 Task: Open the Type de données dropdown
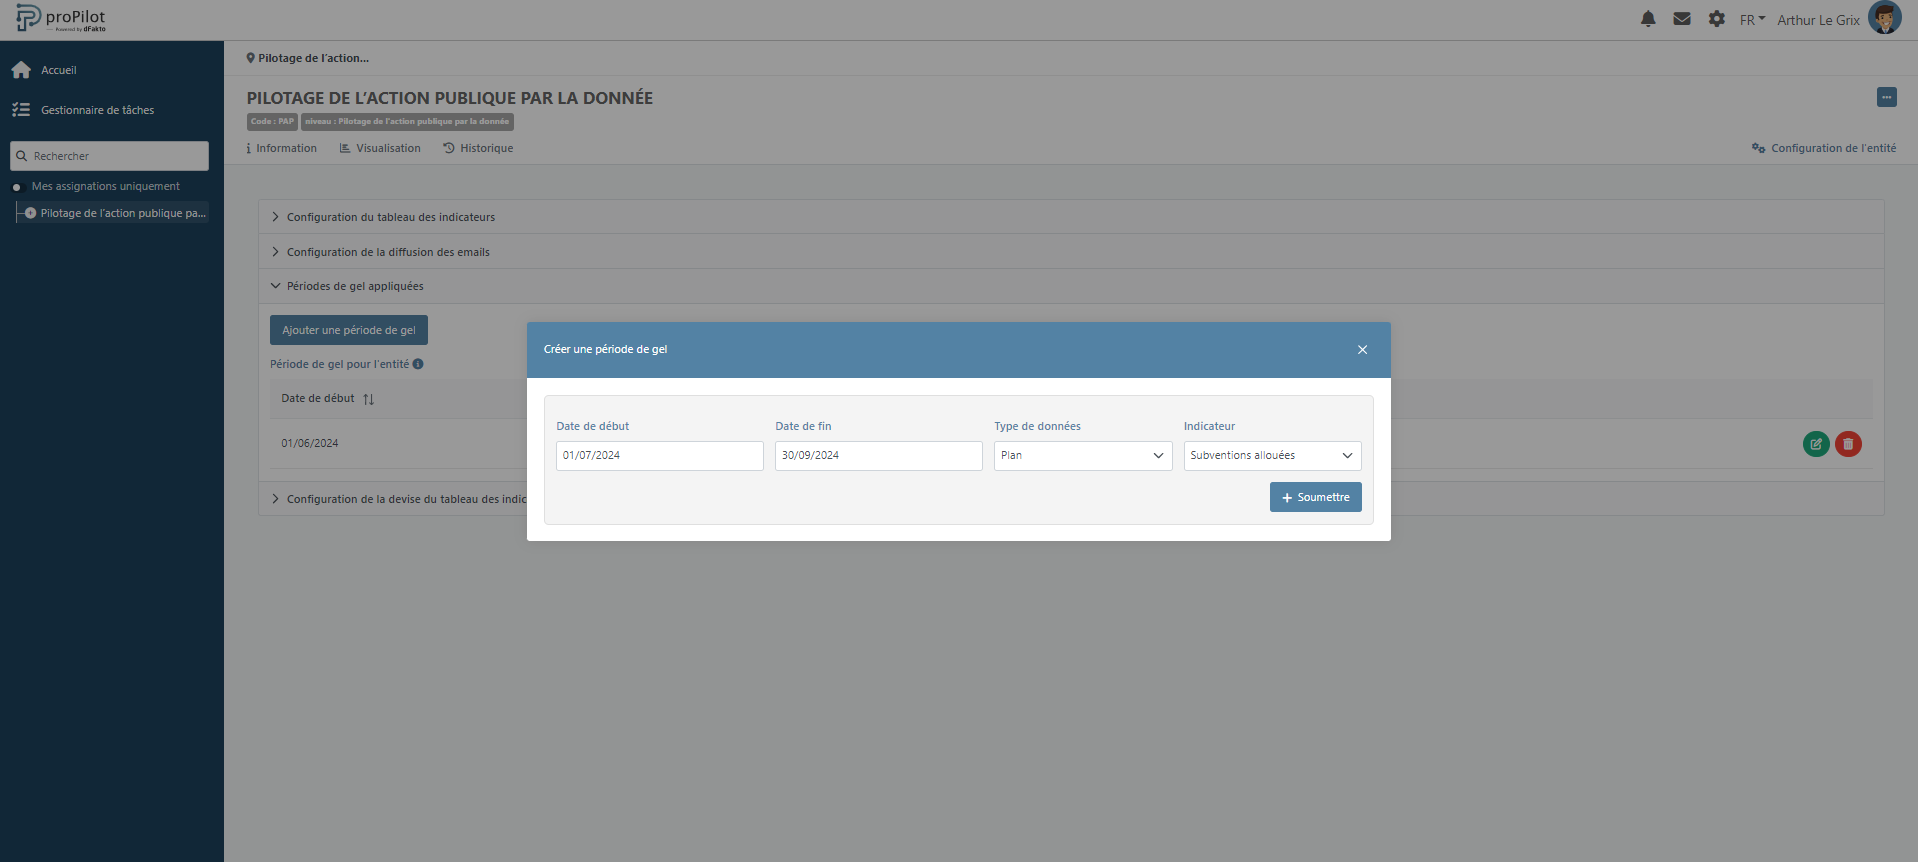coord(1082,456)
